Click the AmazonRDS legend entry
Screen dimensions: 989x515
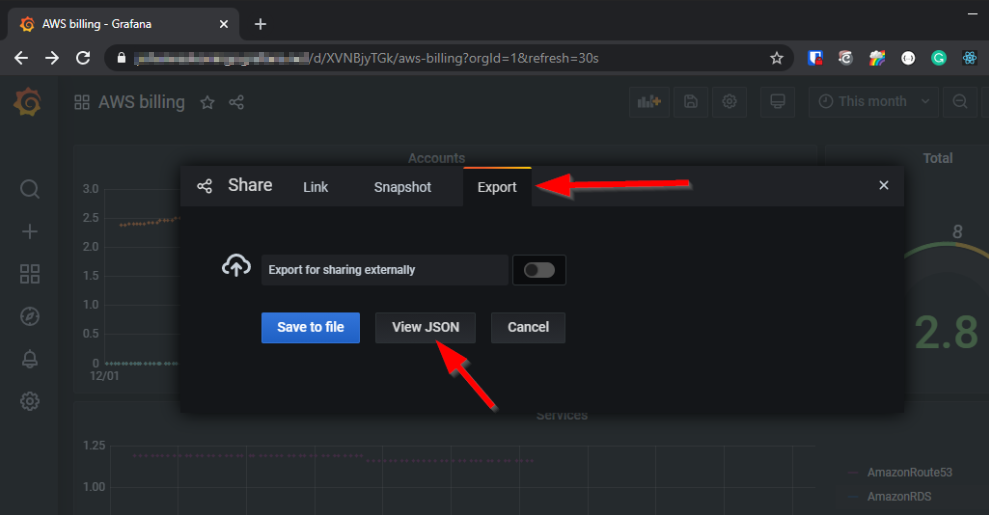[x=899, y=496]
